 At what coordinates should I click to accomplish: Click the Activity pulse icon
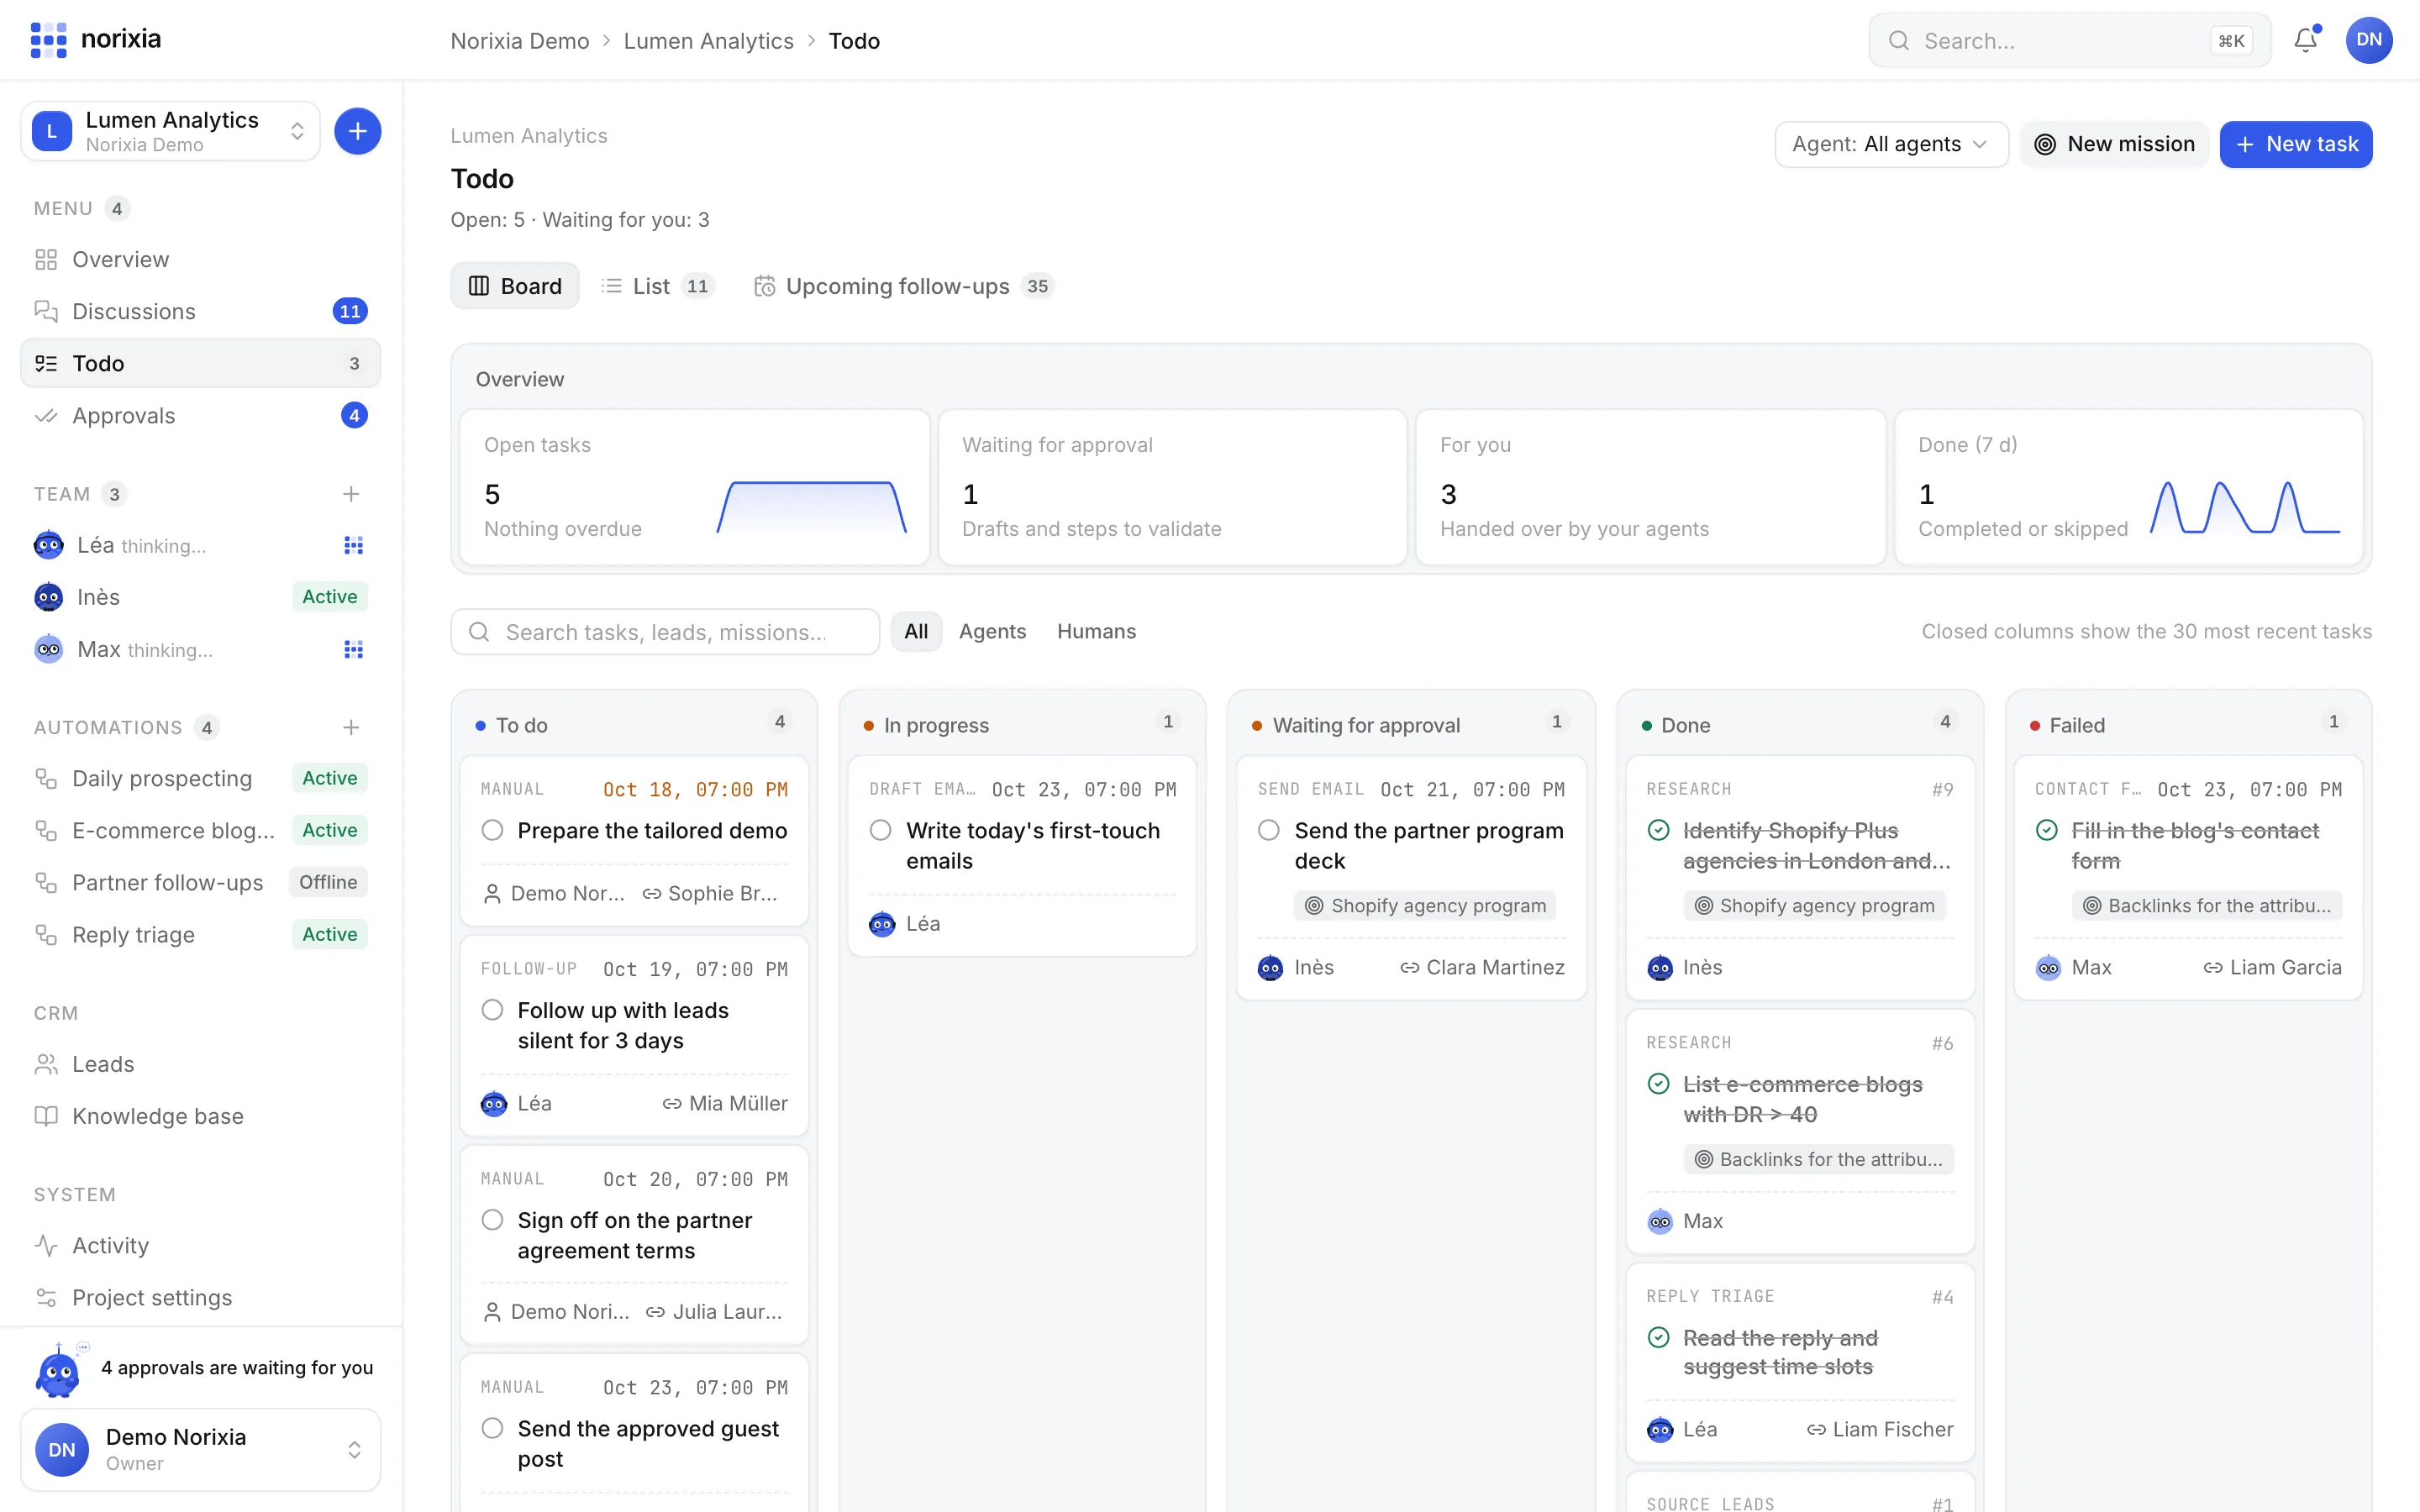pos(46,1245)
